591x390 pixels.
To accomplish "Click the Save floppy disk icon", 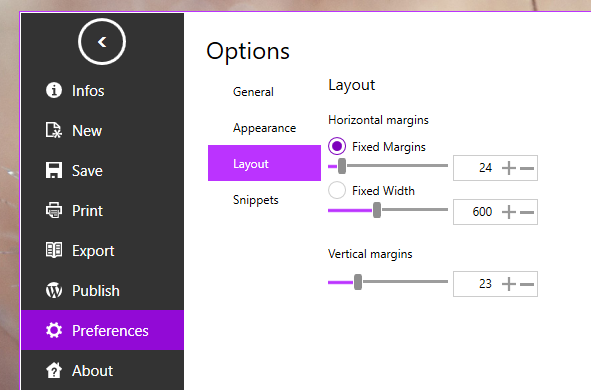I will coord(54,170).
